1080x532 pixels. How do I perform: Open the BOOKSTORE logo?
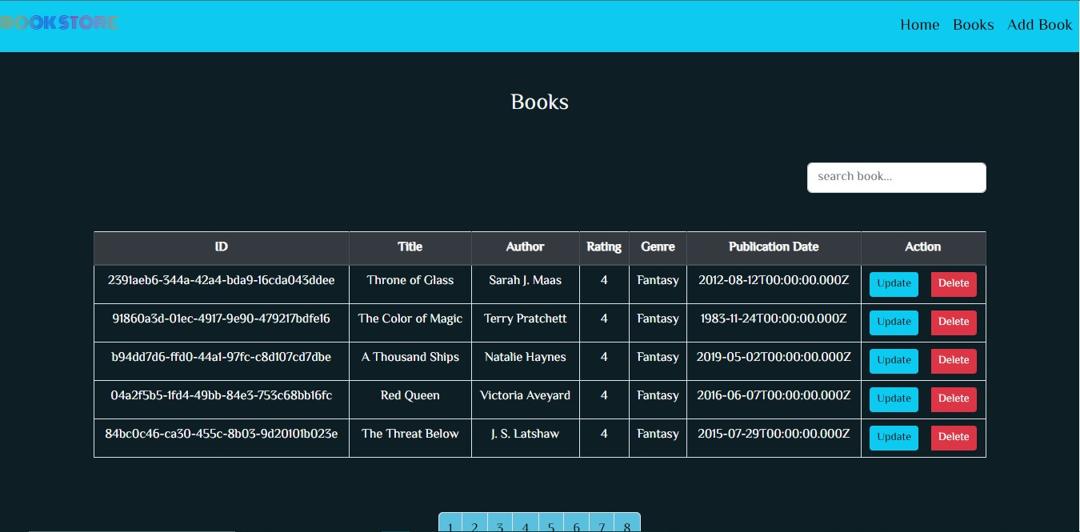pyautogui.click(x=59, y=23)
